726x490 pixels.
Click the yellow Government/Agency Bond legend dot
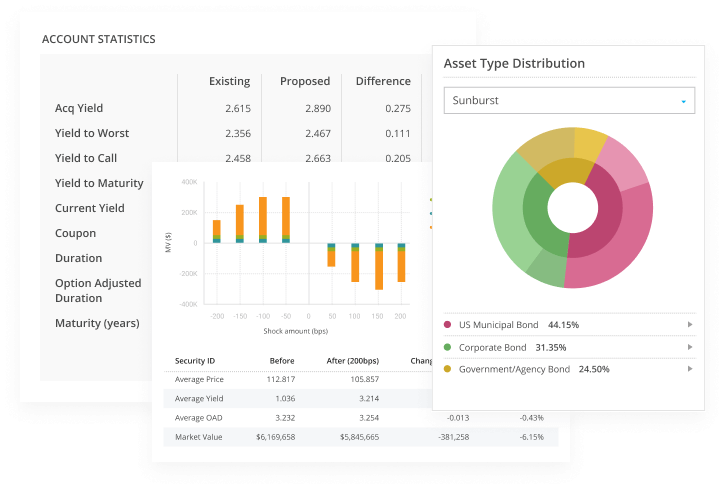click(447, 369)
